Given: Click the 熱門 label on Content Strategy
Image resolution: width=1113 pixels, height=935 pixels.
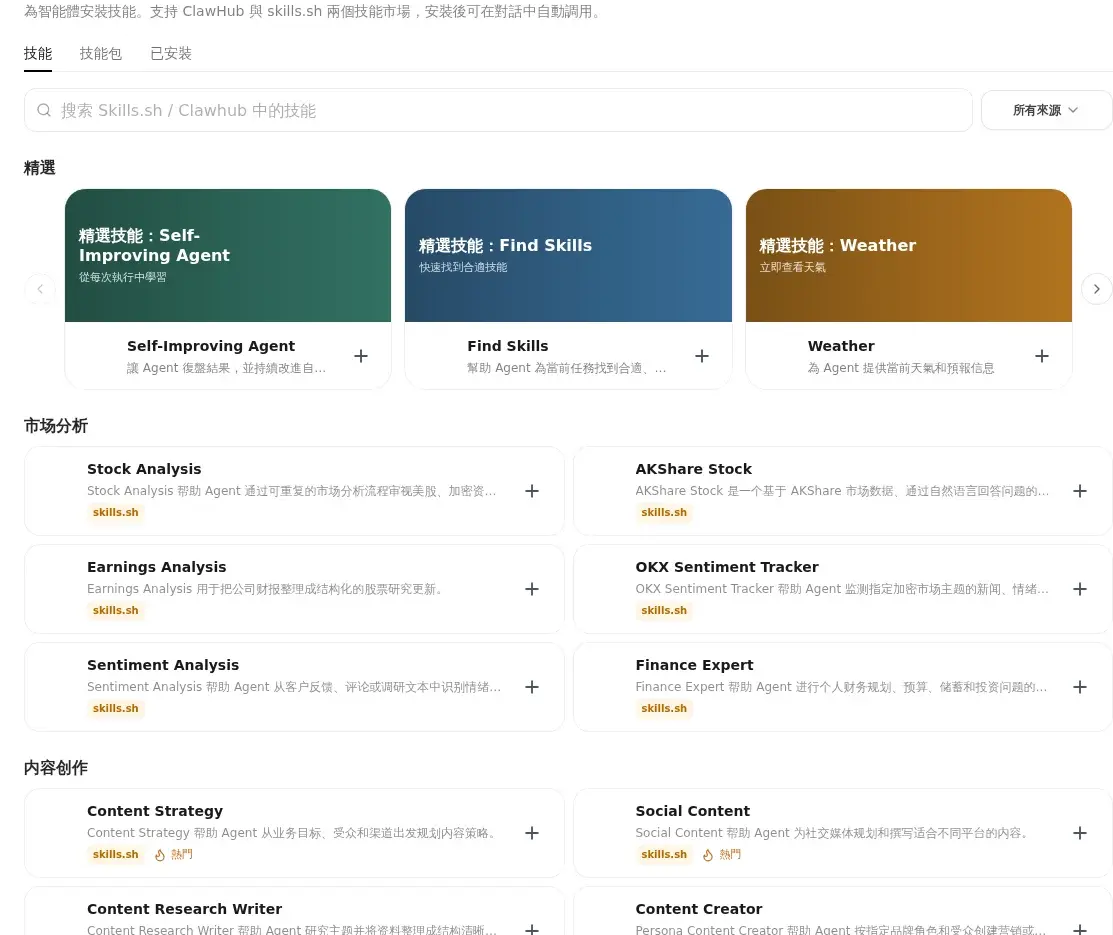Looking at the screenshot, I should click(x=182, y=855).
